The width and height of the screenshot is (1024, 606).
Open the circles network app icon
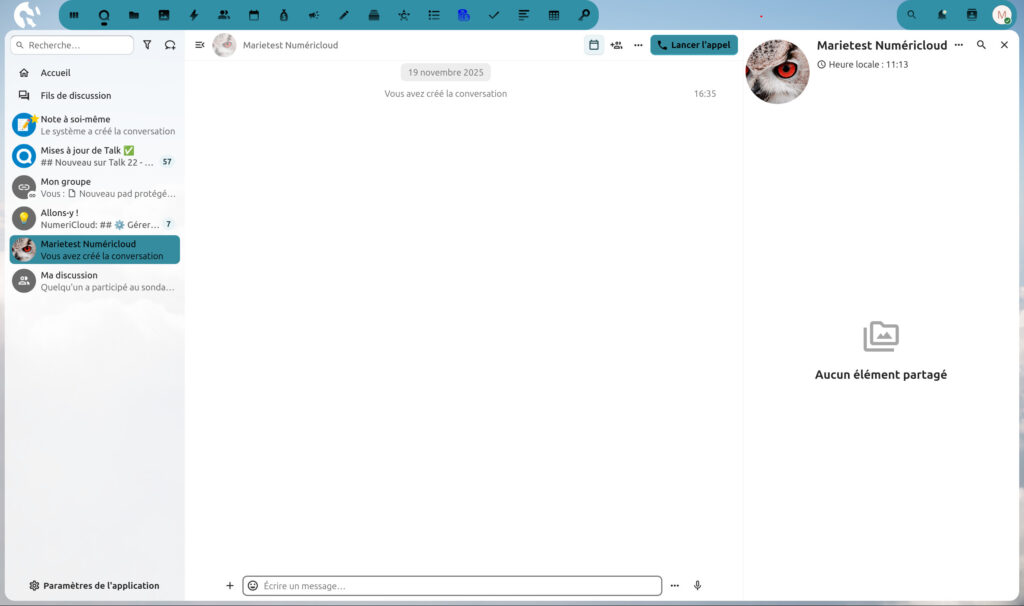tap(404, 15)
